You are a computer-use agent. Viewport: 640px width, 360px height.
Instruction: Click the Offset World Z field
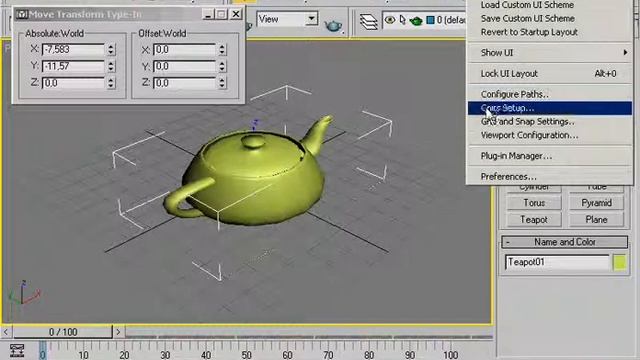pos(184,83)
